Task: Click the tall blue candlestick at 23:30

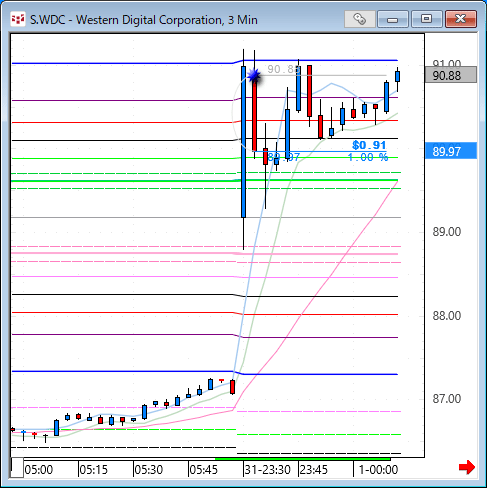Action: (x=244, y=142)
